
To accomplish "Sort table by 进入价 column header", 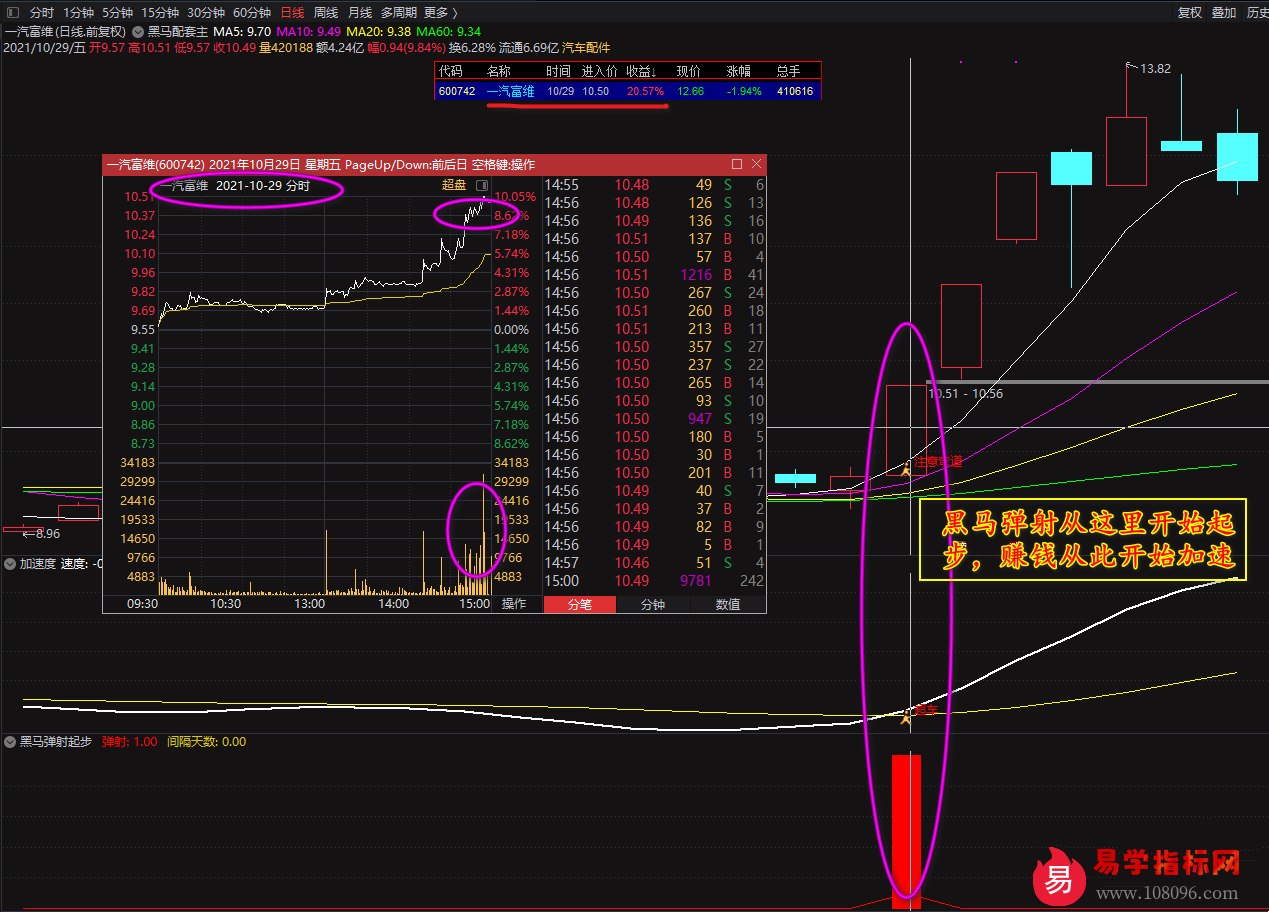I will click(x=601, y=71).
